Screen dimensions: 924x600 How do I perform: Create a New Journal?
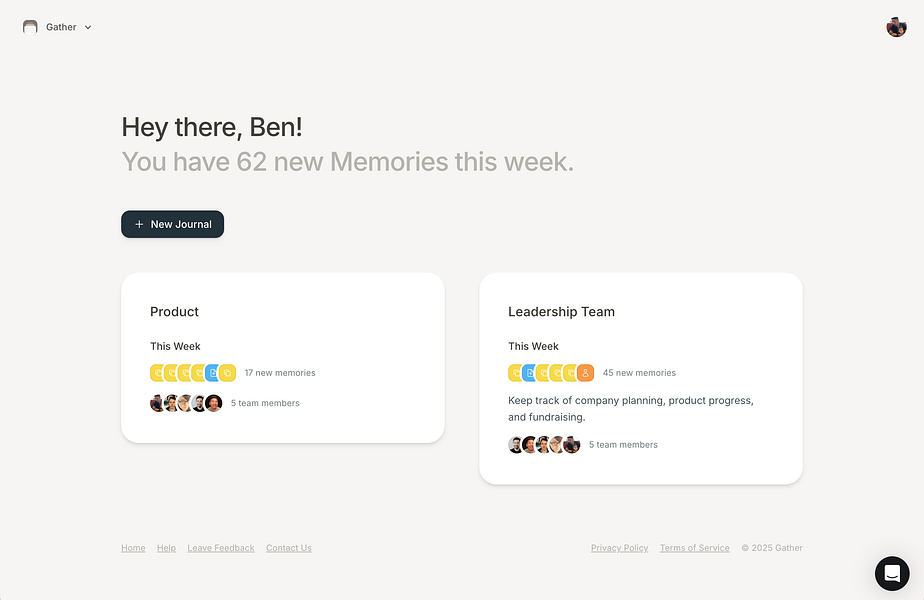[x=173, y=225]
